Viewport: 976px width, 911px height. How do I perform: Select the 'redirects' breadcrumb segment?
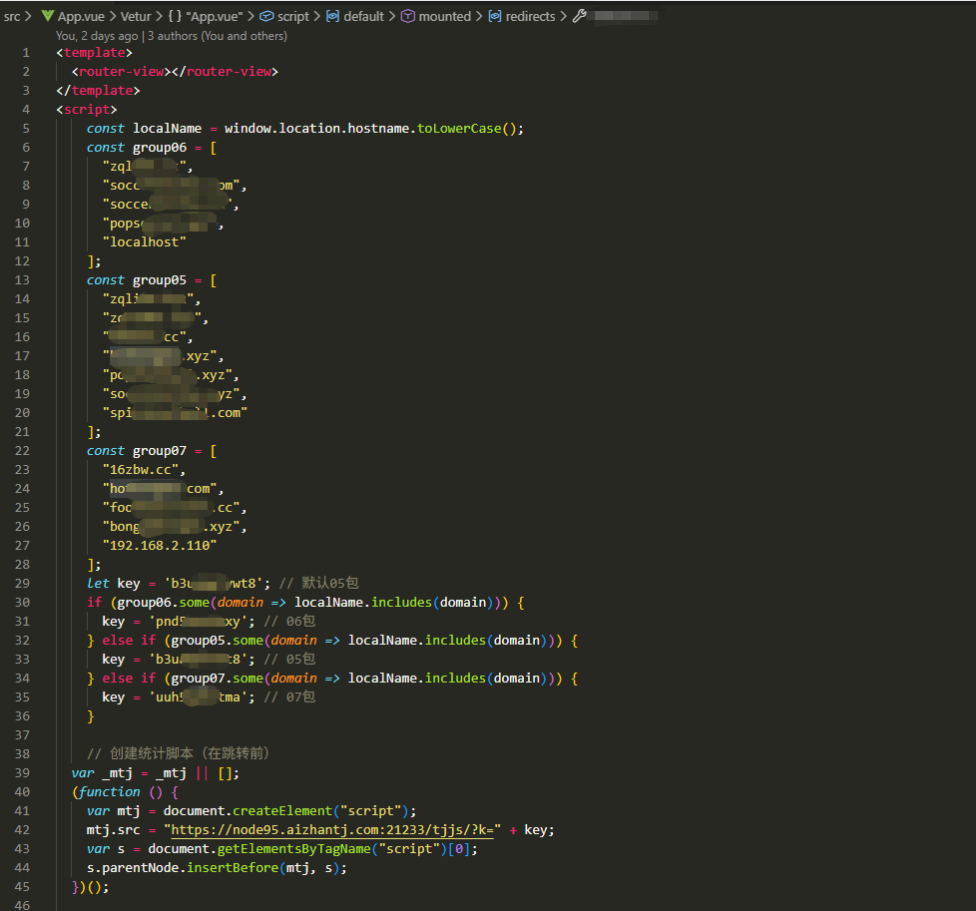click(530, 17)
